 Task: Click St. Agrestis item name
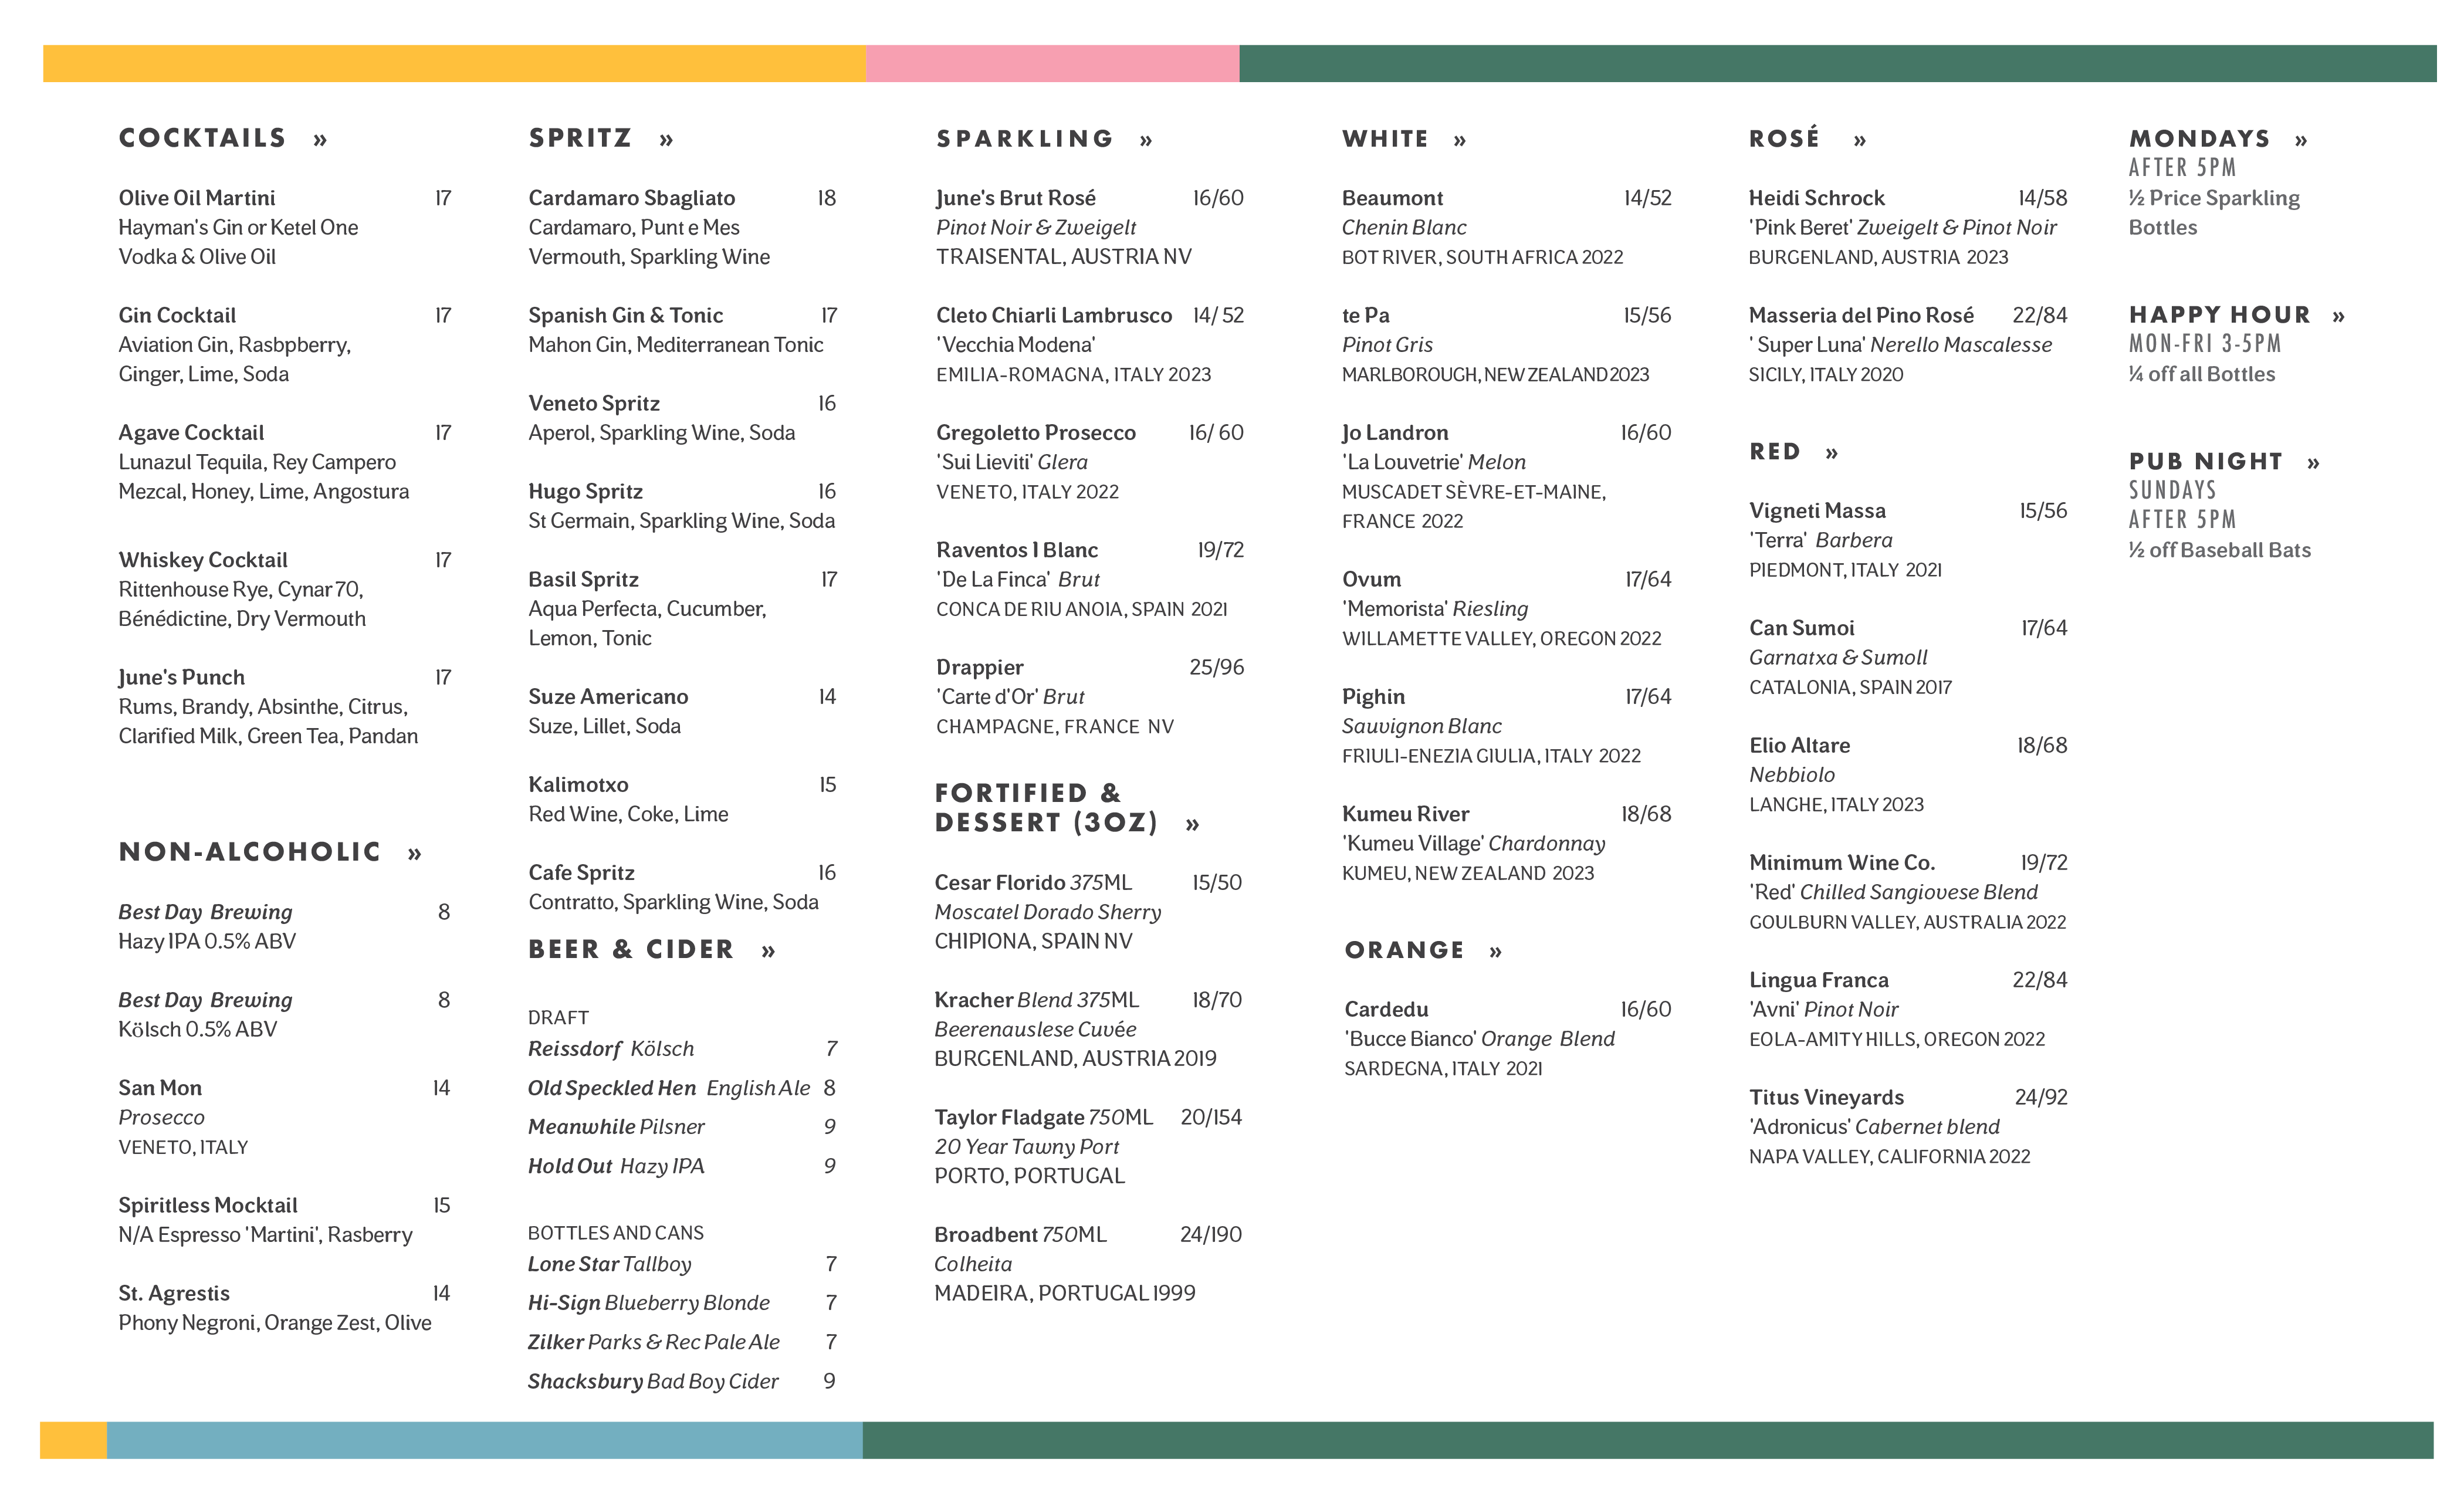(174, 1293)
